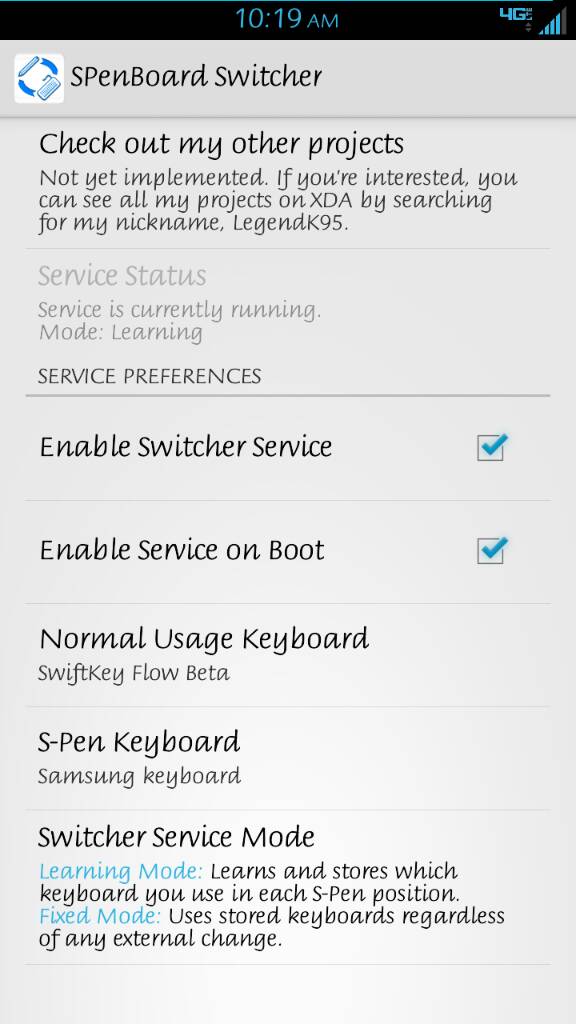Click the blue Fixed Mode text
This screenshot has height=1024, width=576.
pyautogui.click(x=100, y=916)
